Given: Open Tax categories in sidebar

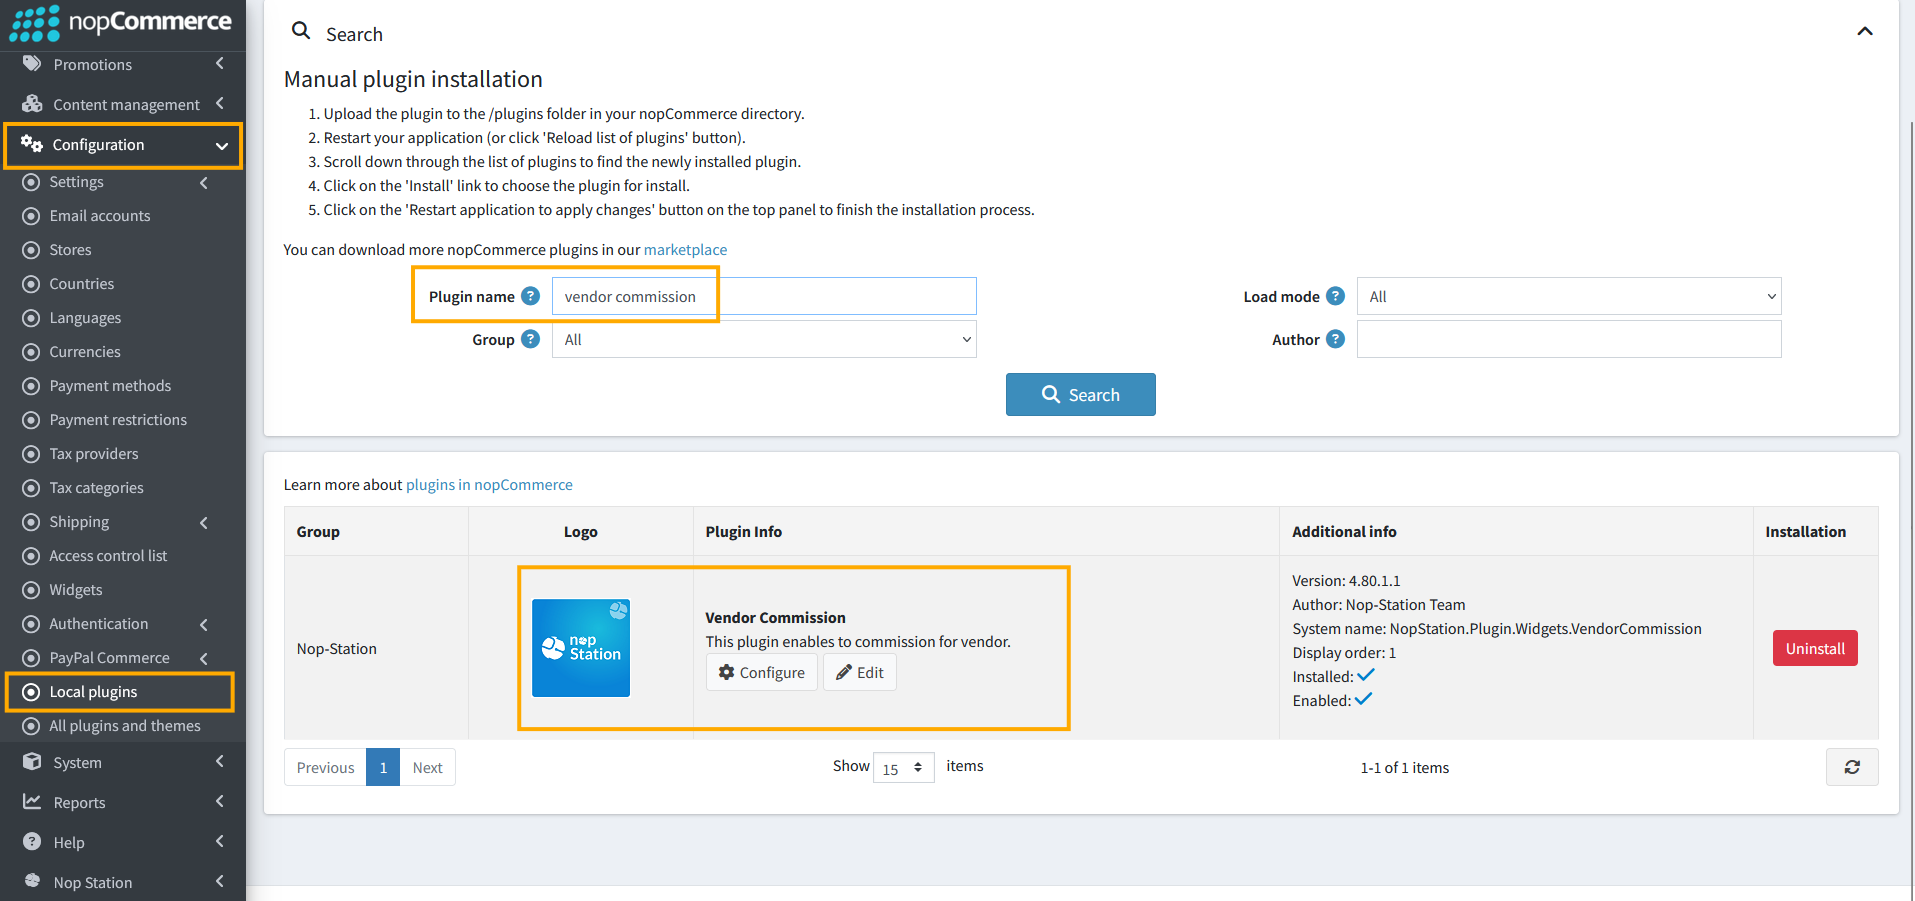Looking at the screenshot, I should tap(96, 488).
